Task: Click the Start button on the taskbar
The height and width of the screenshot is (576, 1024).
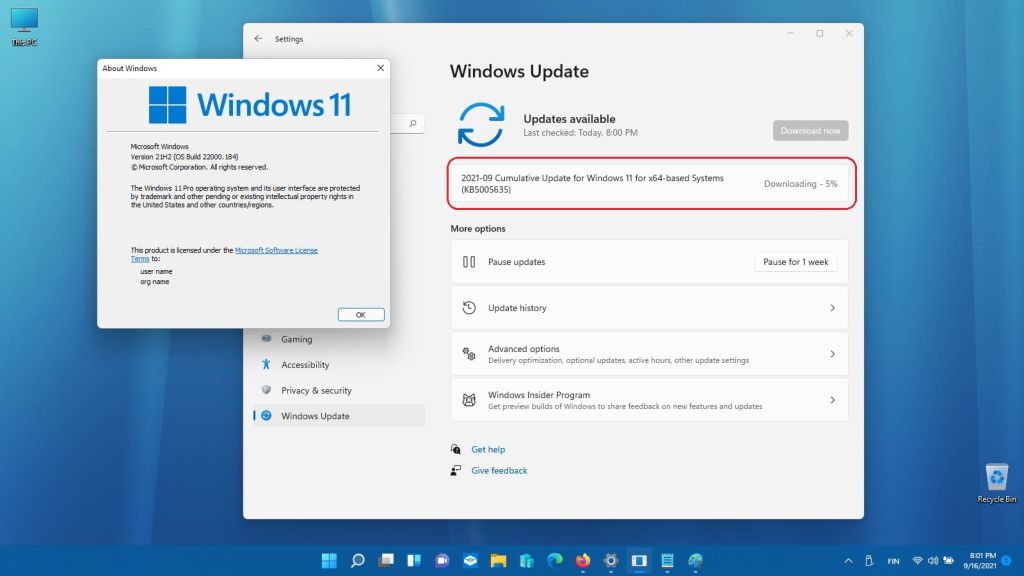Action: (x=329, y=561)
